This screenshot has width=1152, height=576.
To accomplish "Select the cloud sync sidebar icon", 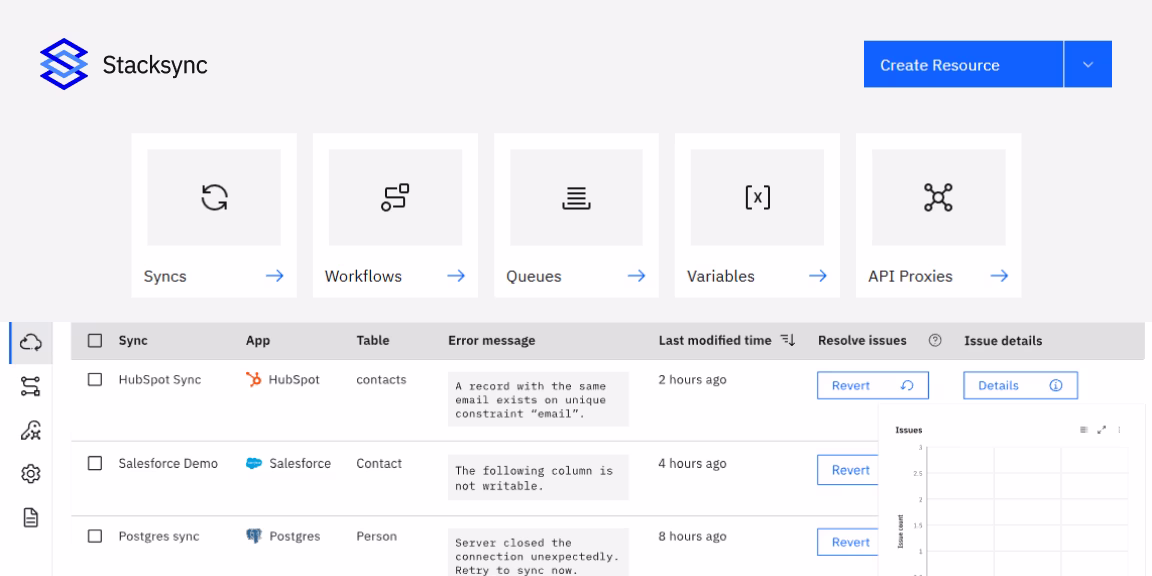I will pos(31,342).
